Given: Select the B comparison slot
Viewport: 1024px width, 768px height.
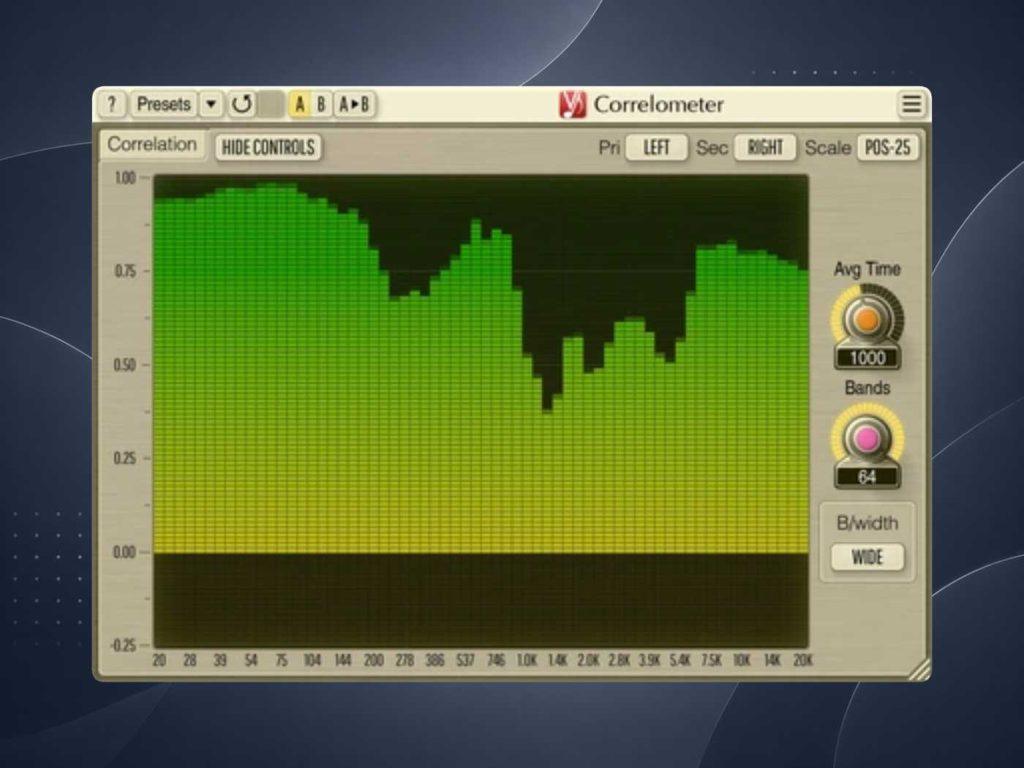Looking at the screenshot, I should [321, 104].
